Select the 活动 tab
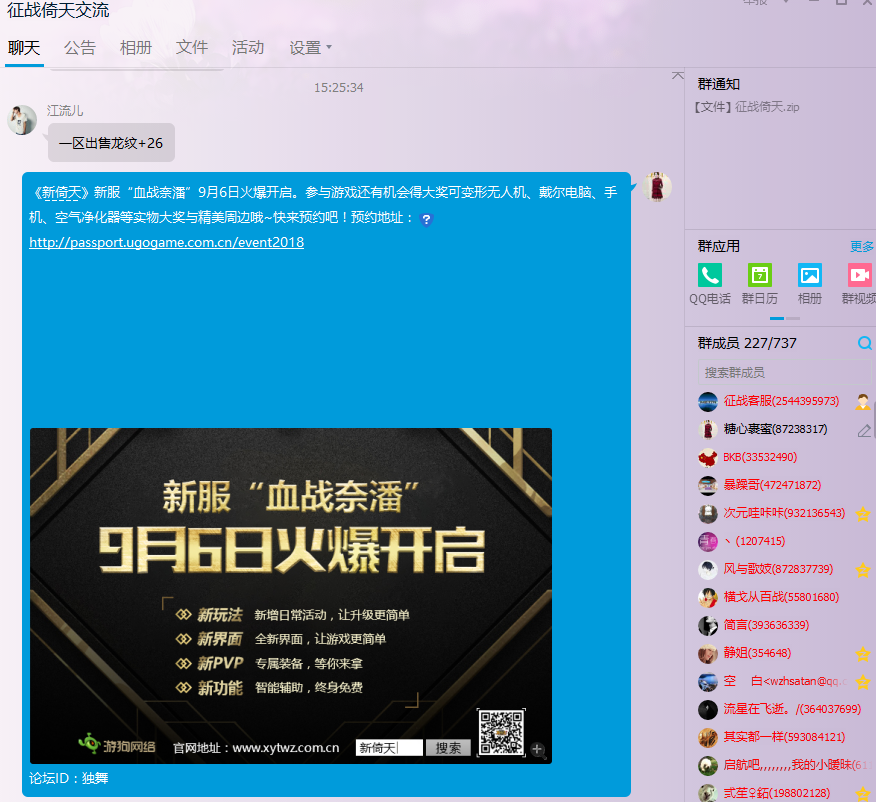The image size is (876, 802). (247, 48)
